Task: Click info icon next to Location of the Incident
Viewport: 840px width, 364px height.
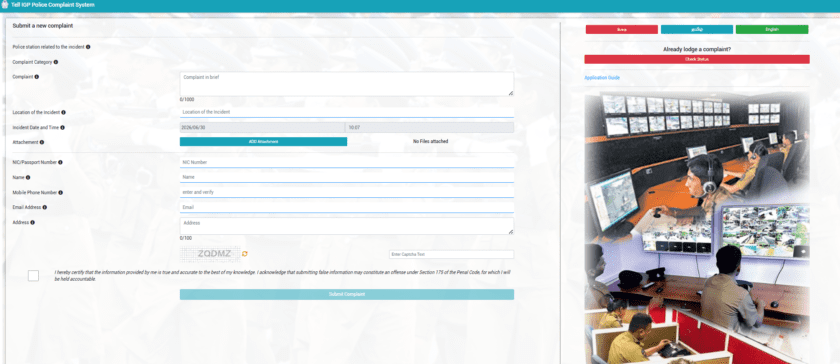Action: coord(63,113)
